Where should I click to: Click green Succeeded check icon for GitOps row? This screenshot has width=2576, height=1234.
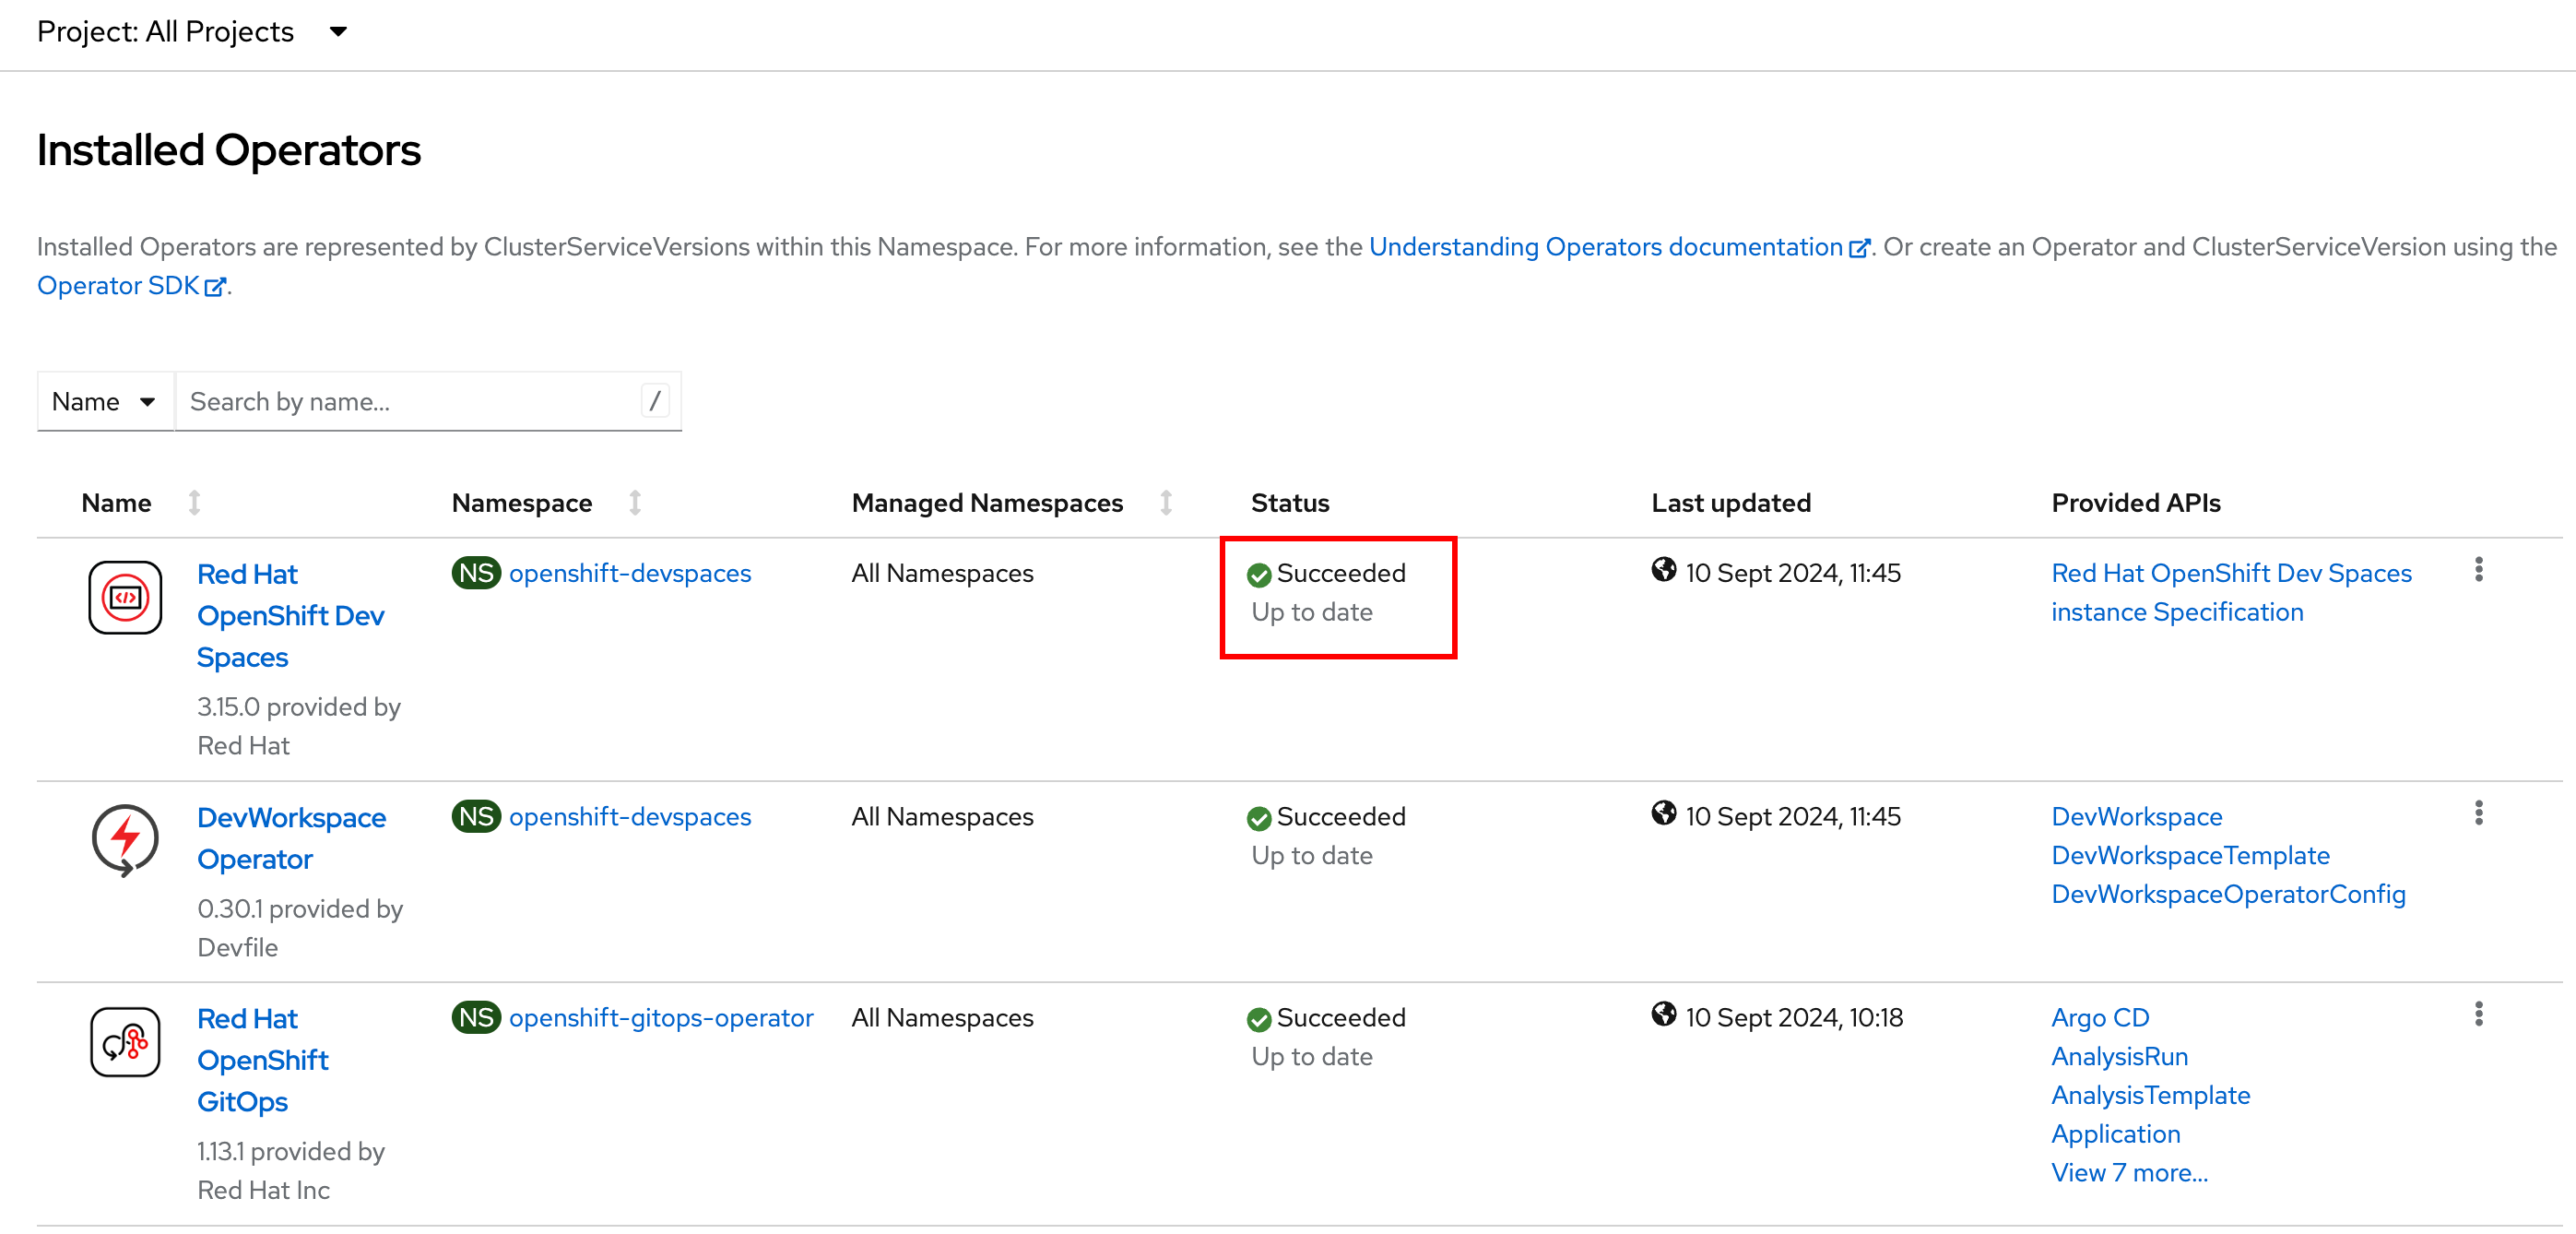(1259, 1020)
